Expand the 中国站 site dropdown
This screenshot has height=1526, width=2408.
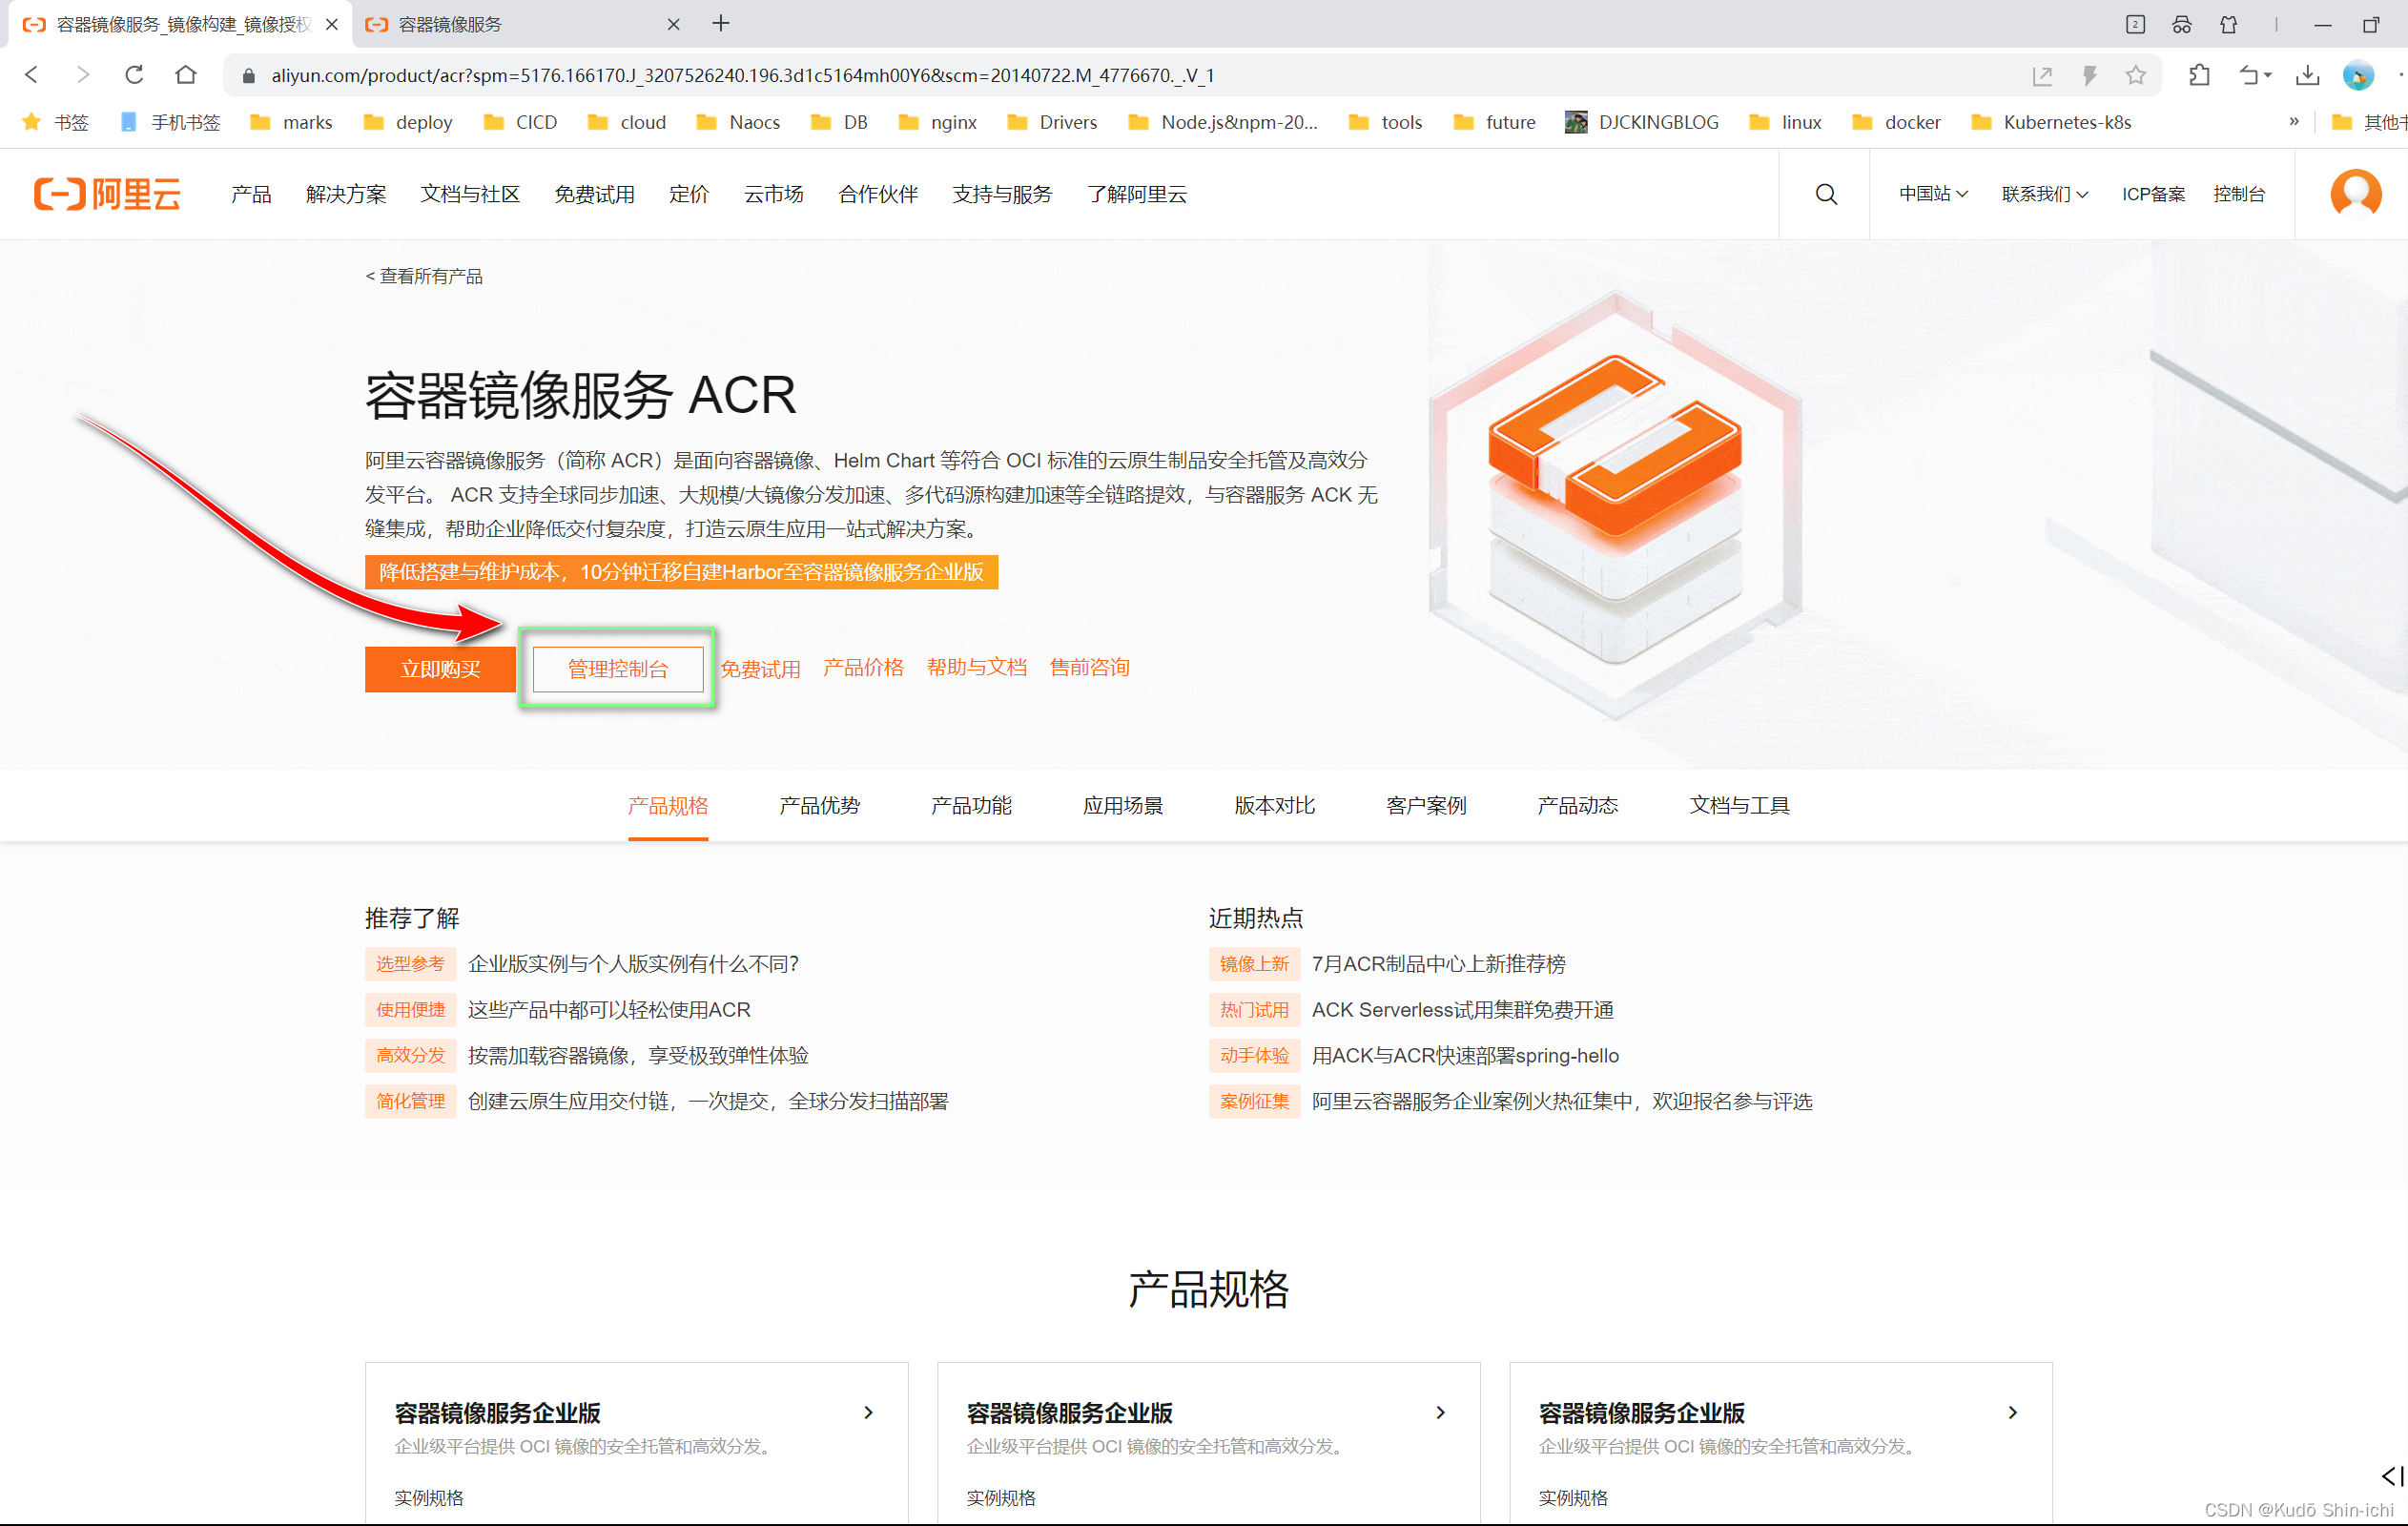(x=1932, y=194)
